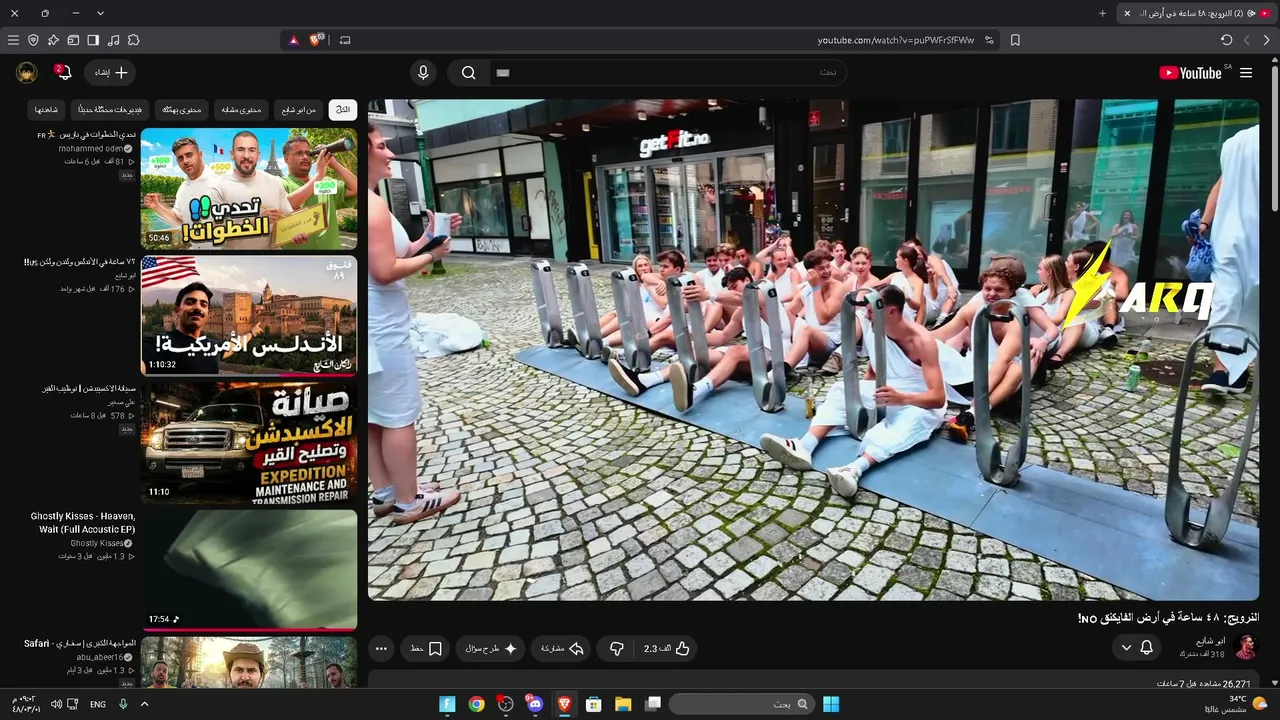The image size is (1280, 720).
Task: Click the main video player
Action: tap(813, 349)
